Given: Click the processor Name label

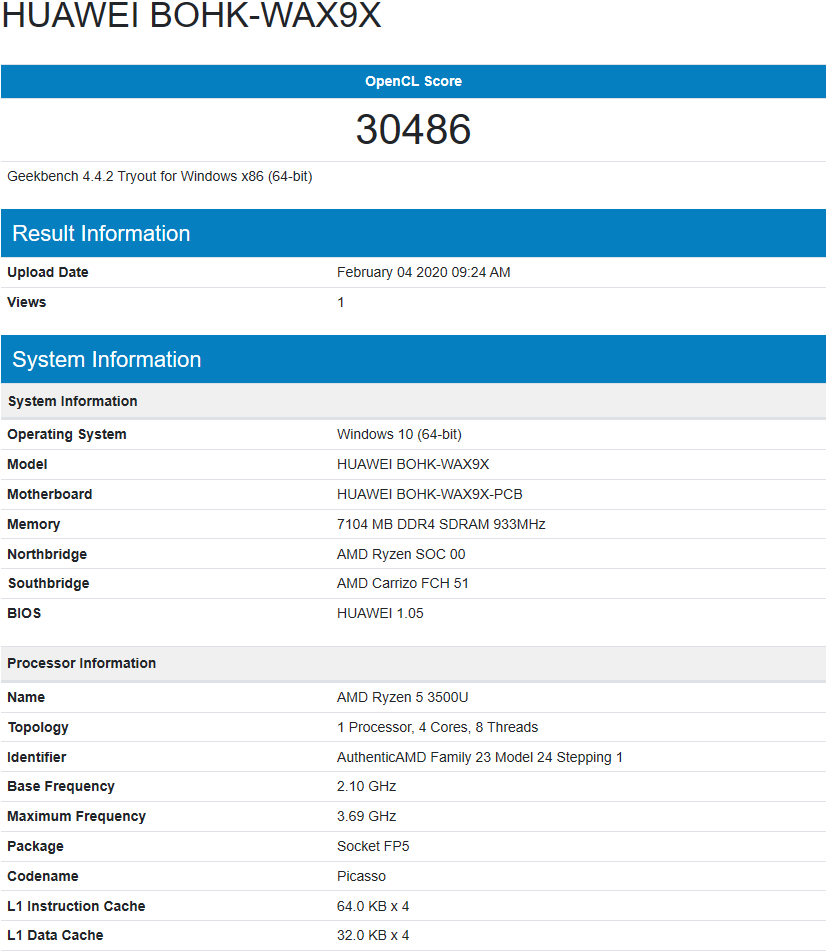Looking at the screenshot, I should tap(26, 697).
